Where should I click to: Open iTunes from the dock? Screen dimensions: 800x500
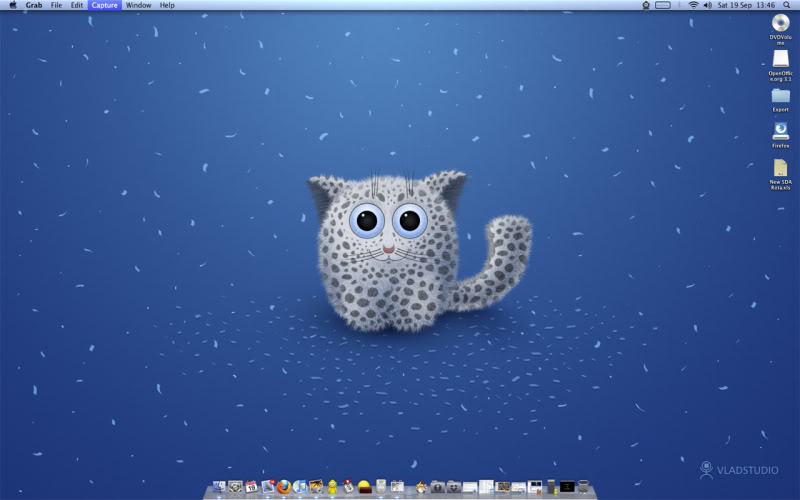tap(300, 487)
